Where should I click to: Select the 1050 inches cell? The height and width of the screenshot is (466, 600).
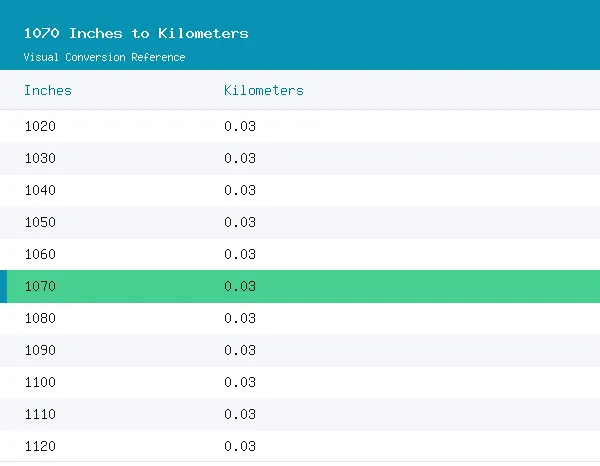[x=40, y=222]
